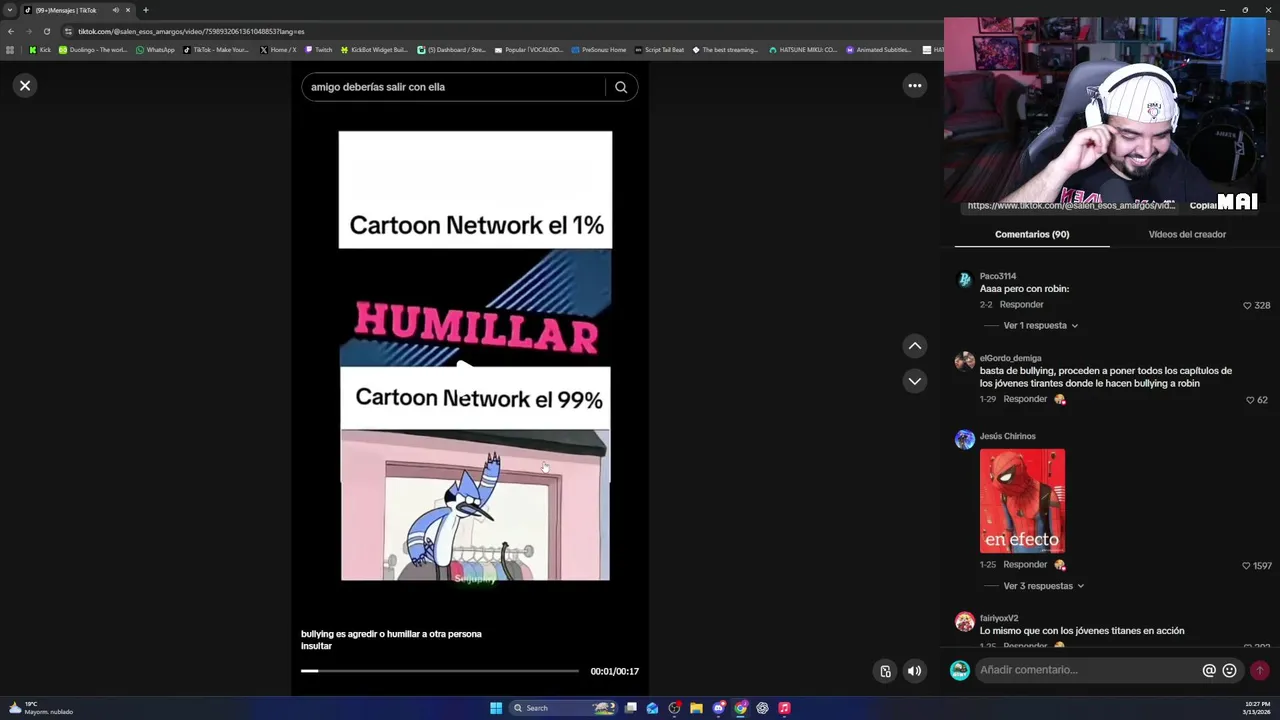This screenshot has height=720, width=1280.
Task: Open the emoji picker in comment box
Action: pos(1229,670)
